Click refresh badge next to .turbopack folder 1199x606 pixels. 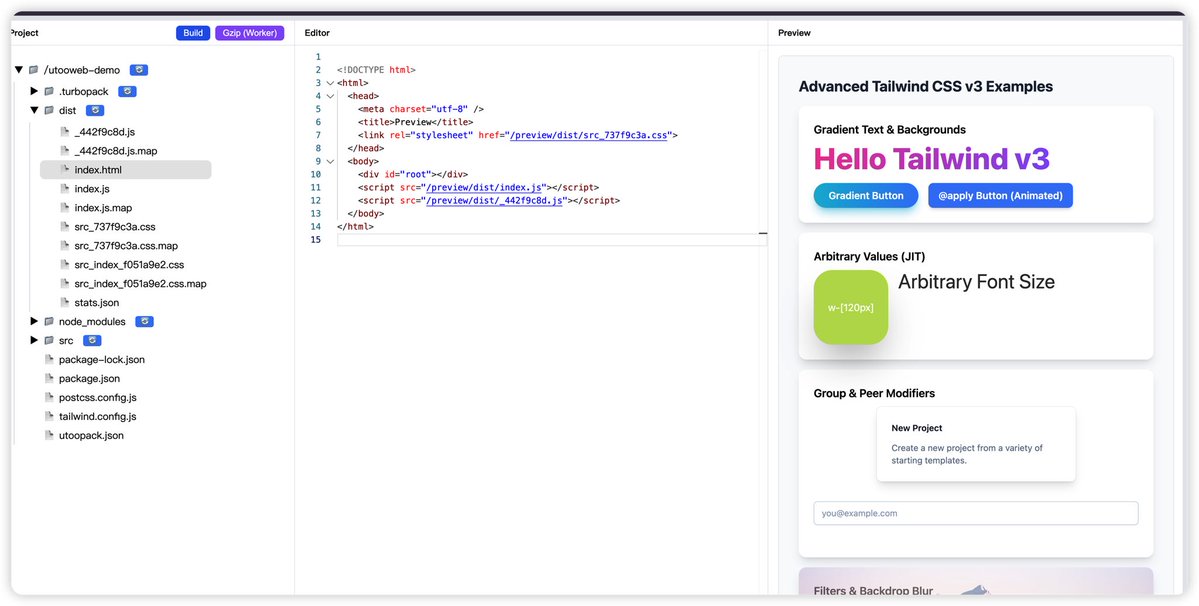coord(127,92)
